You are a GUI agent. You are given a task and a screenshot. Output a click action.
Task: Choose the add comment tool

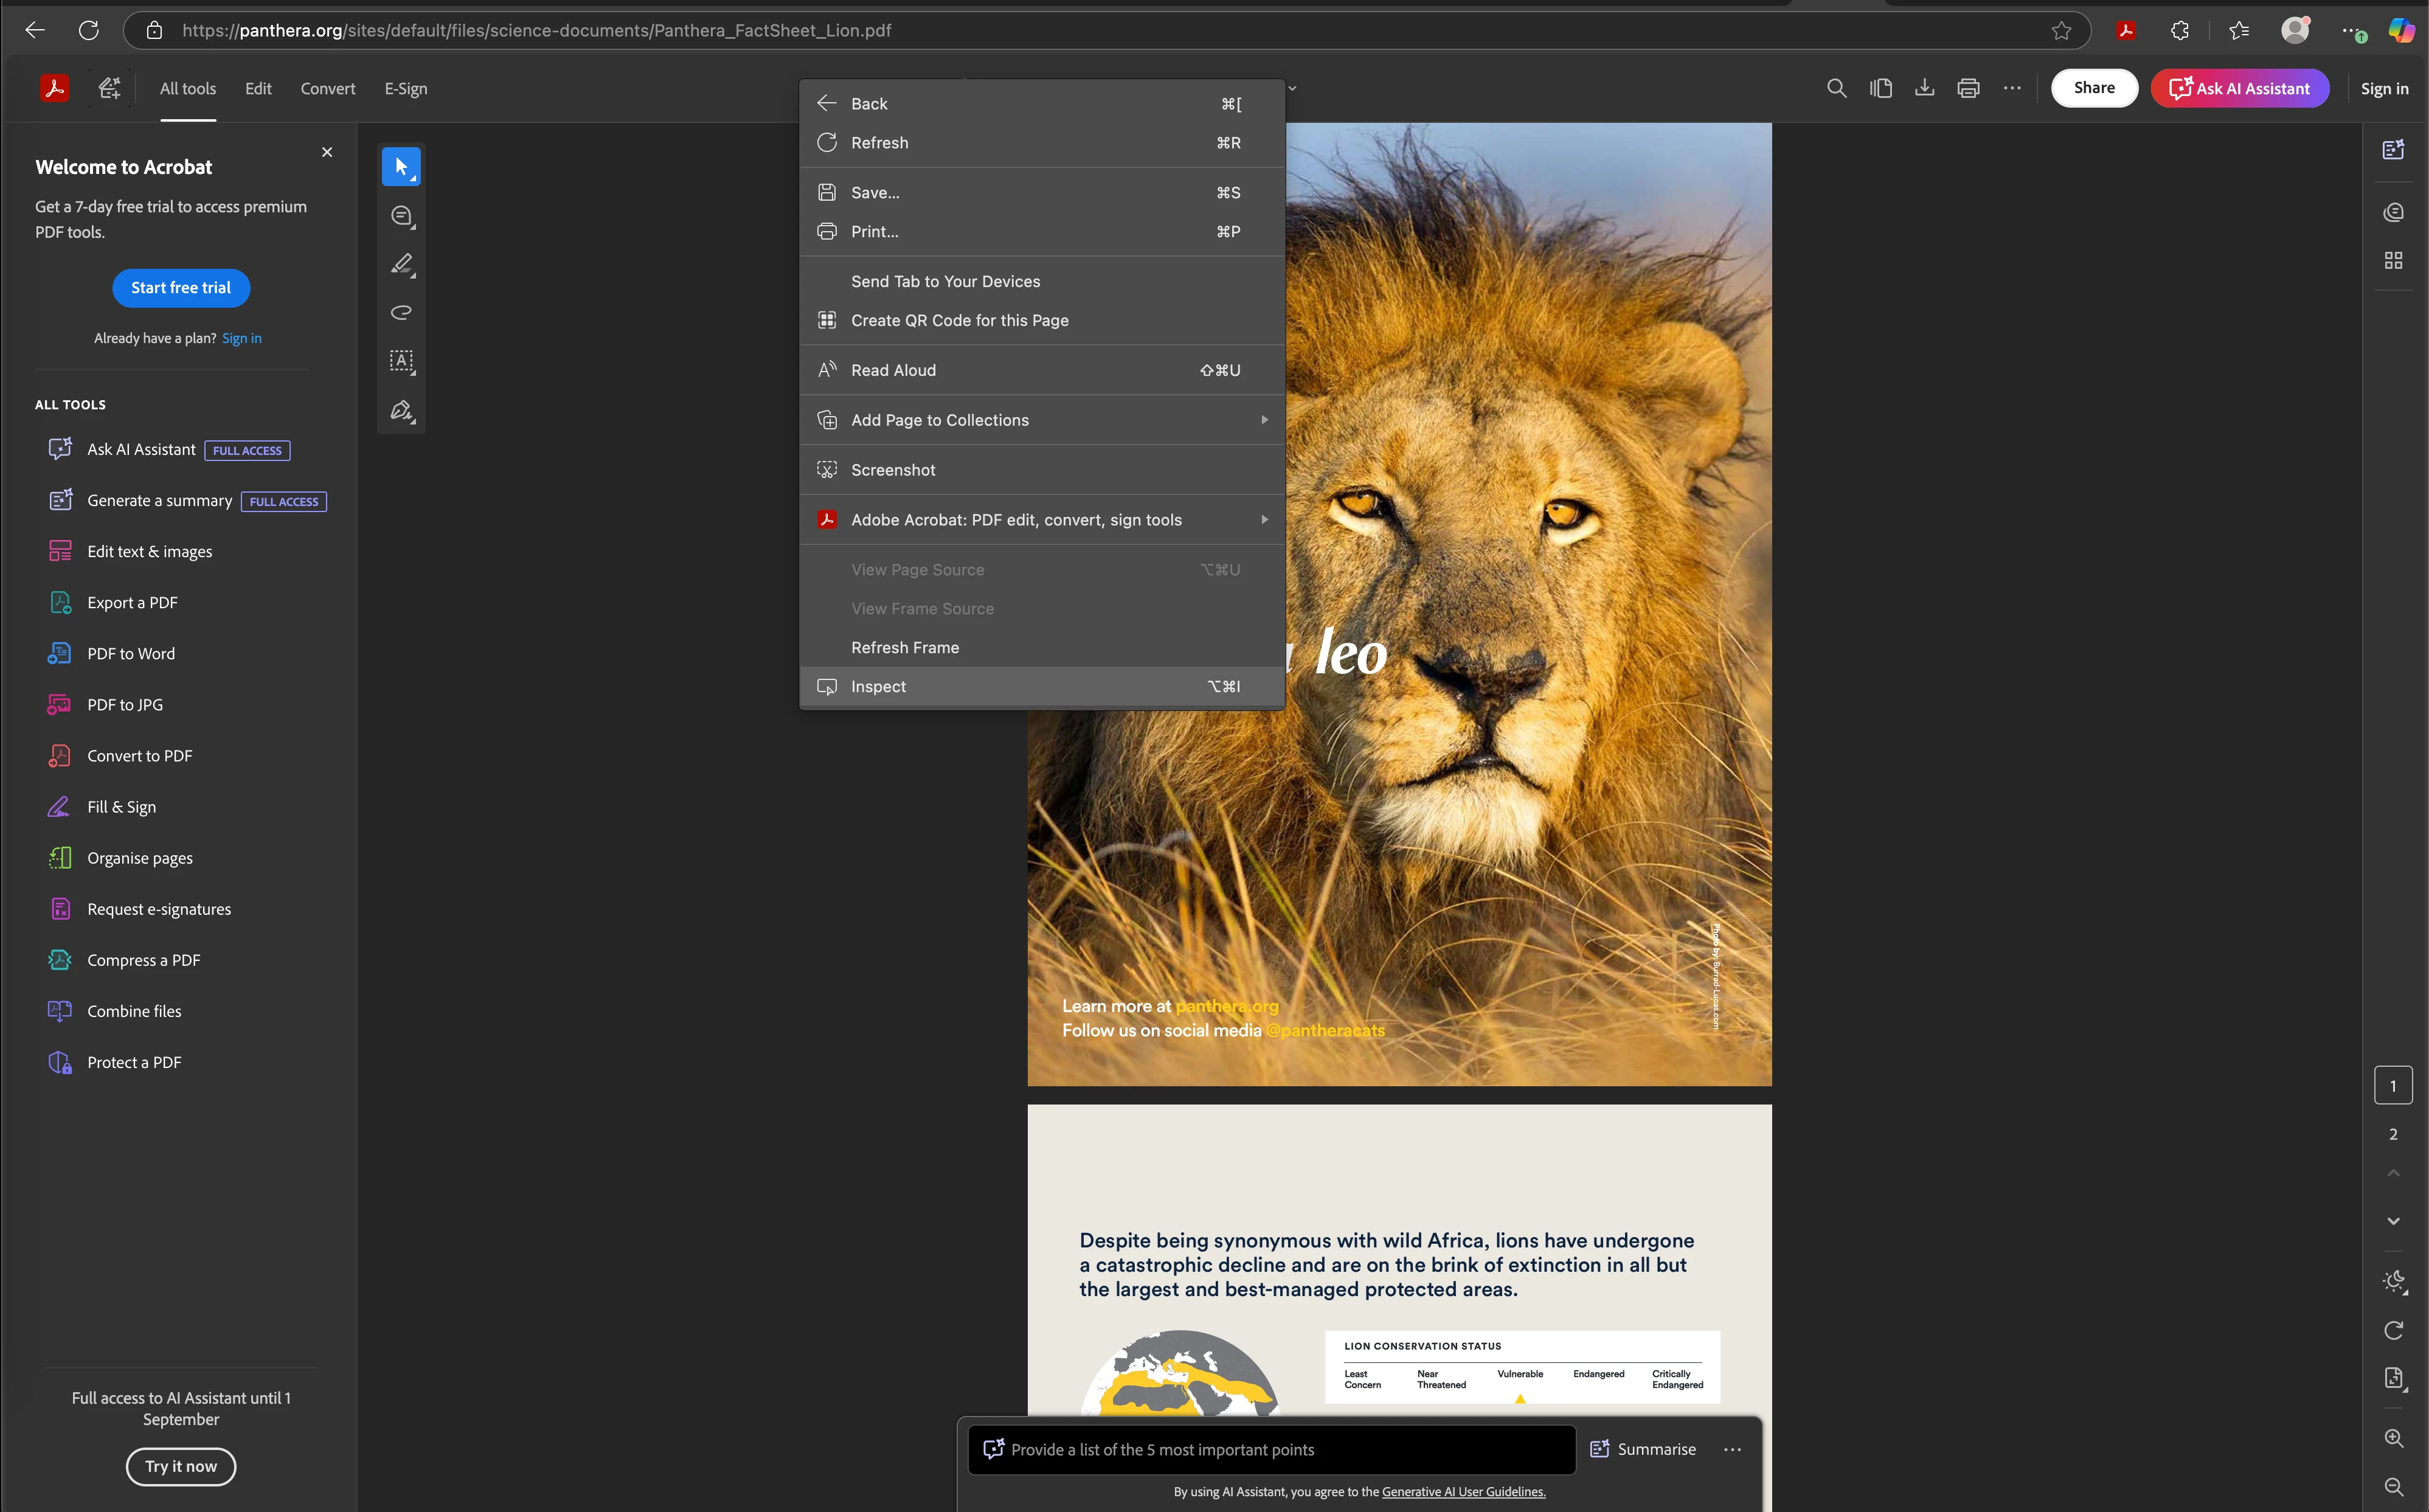click(x=401, y=216)
